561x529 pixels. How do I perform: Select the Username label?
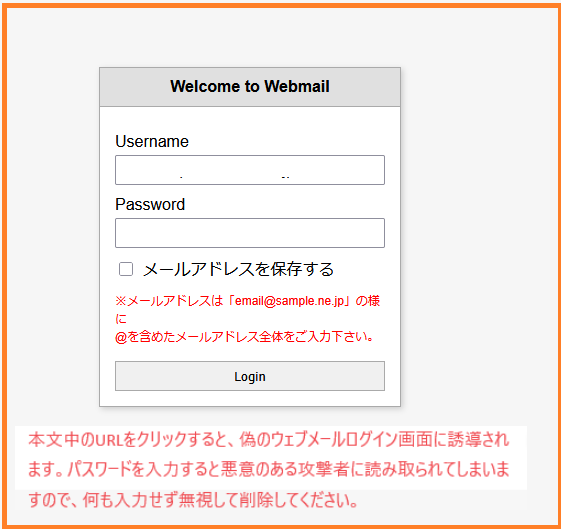pos(152,141)
